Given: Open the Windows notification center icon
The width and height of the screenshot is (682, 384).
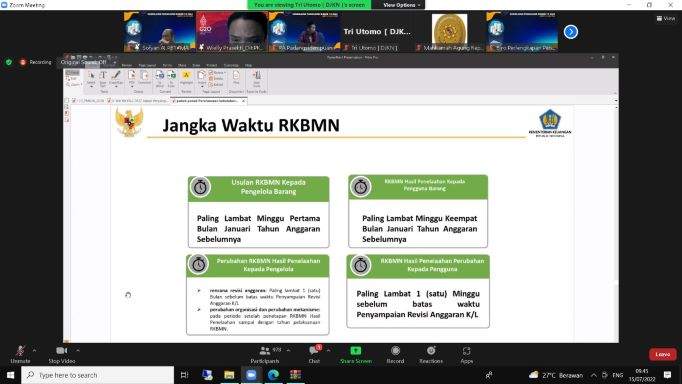Looking at the screenshot, I should coord(668,375).
